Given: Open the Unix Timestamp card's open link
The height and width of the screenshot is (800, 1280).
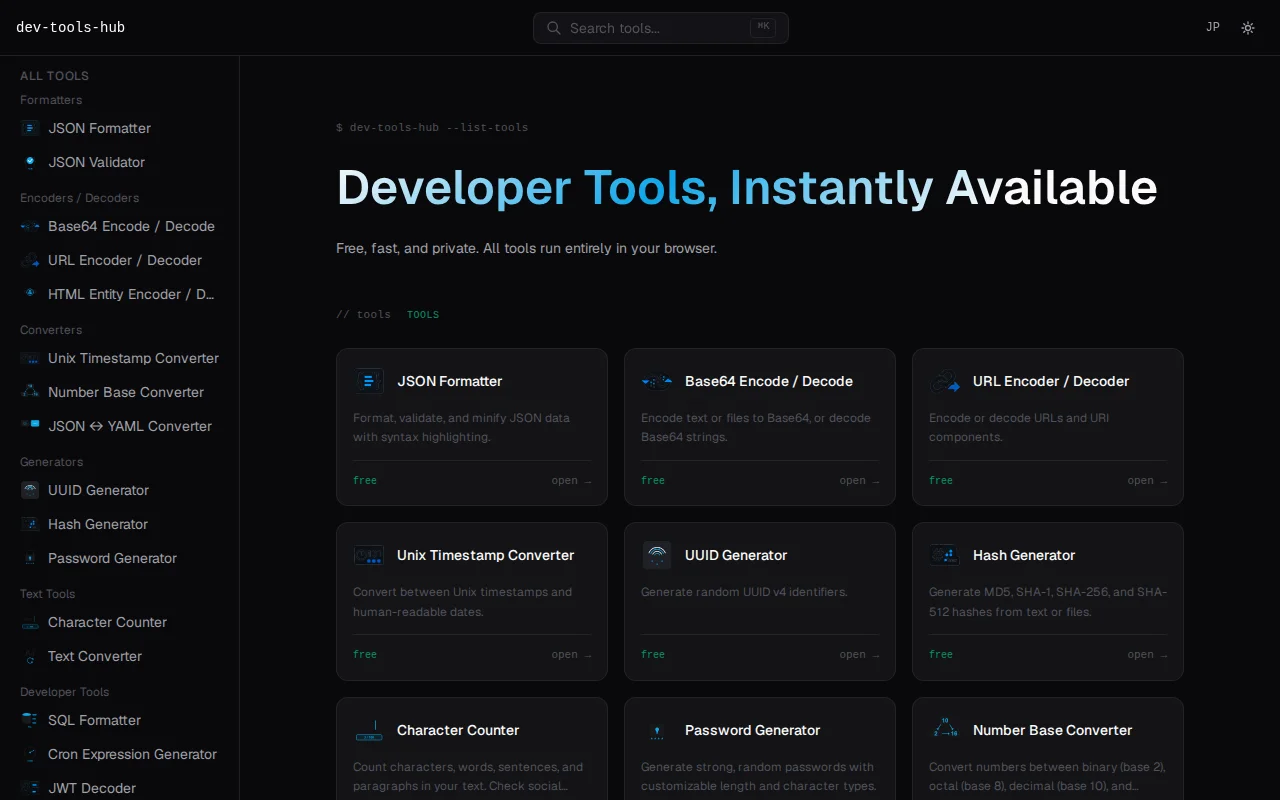Looking at the screenshot, I should click(571, 655).
